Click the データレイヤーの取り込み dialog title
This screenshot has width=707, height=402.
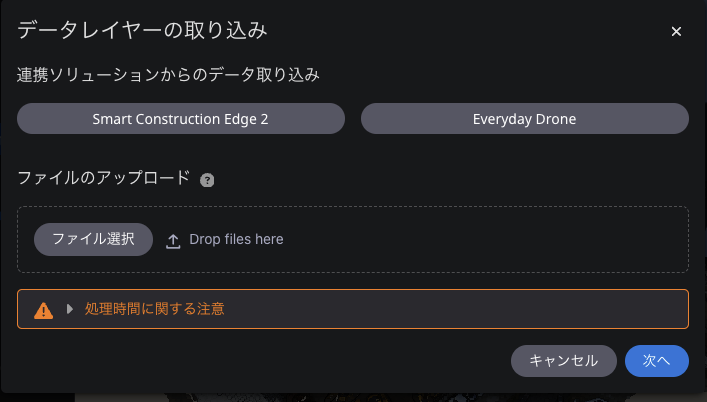(x=142, y=31)
